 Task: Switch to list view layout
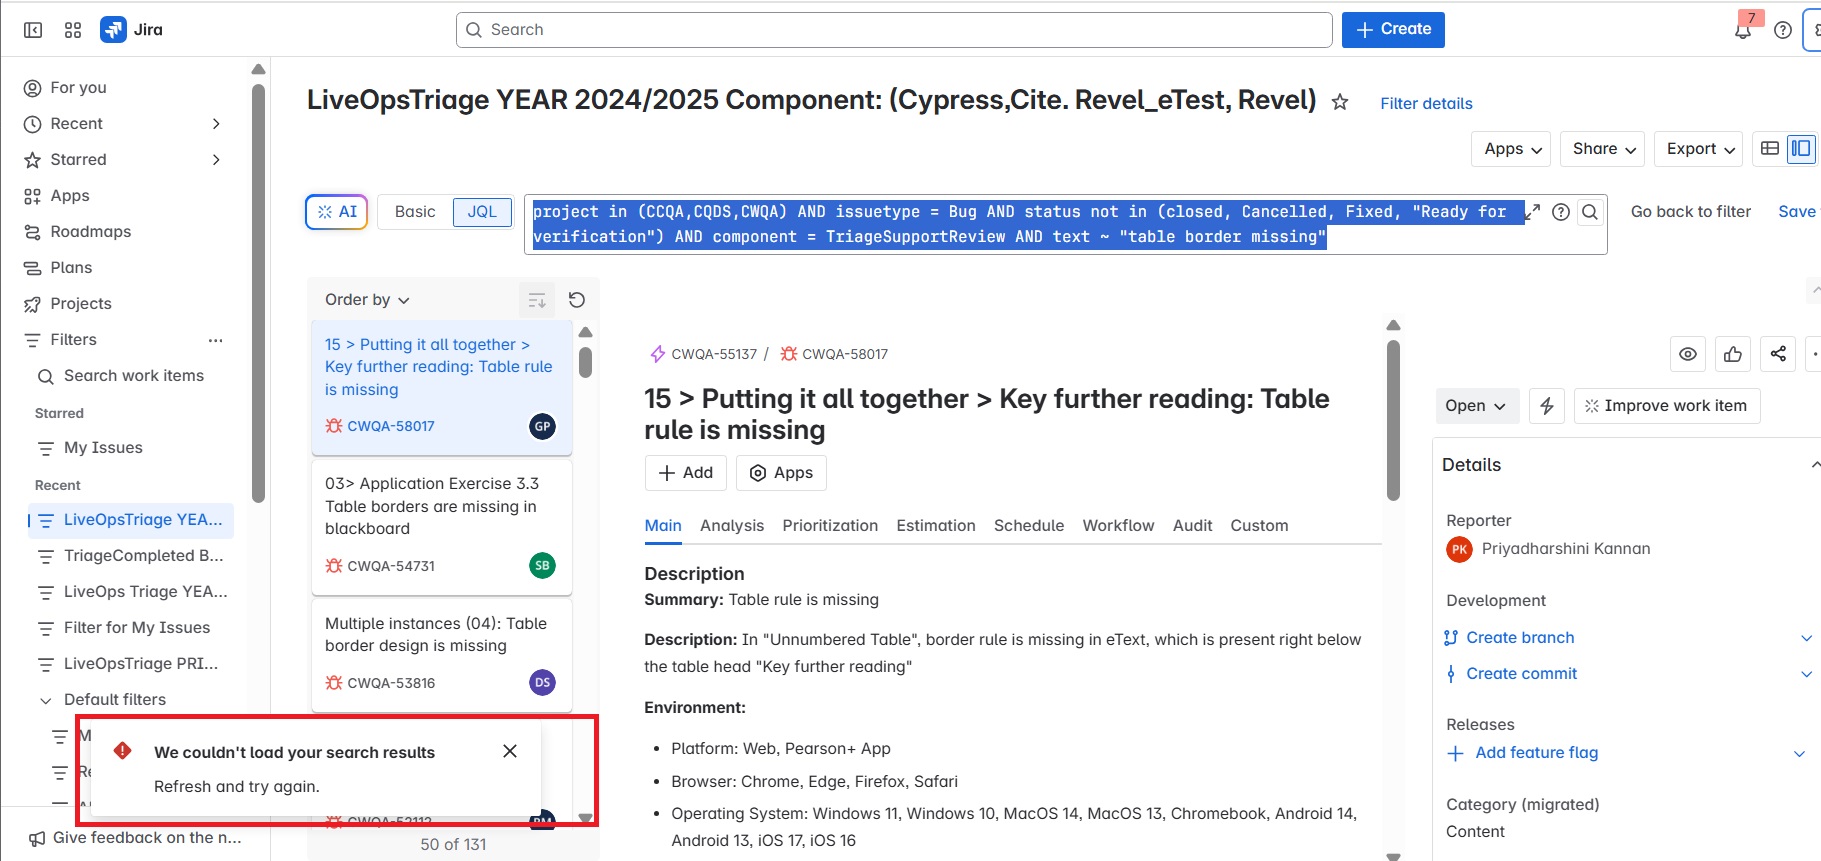click(1770, 148)
